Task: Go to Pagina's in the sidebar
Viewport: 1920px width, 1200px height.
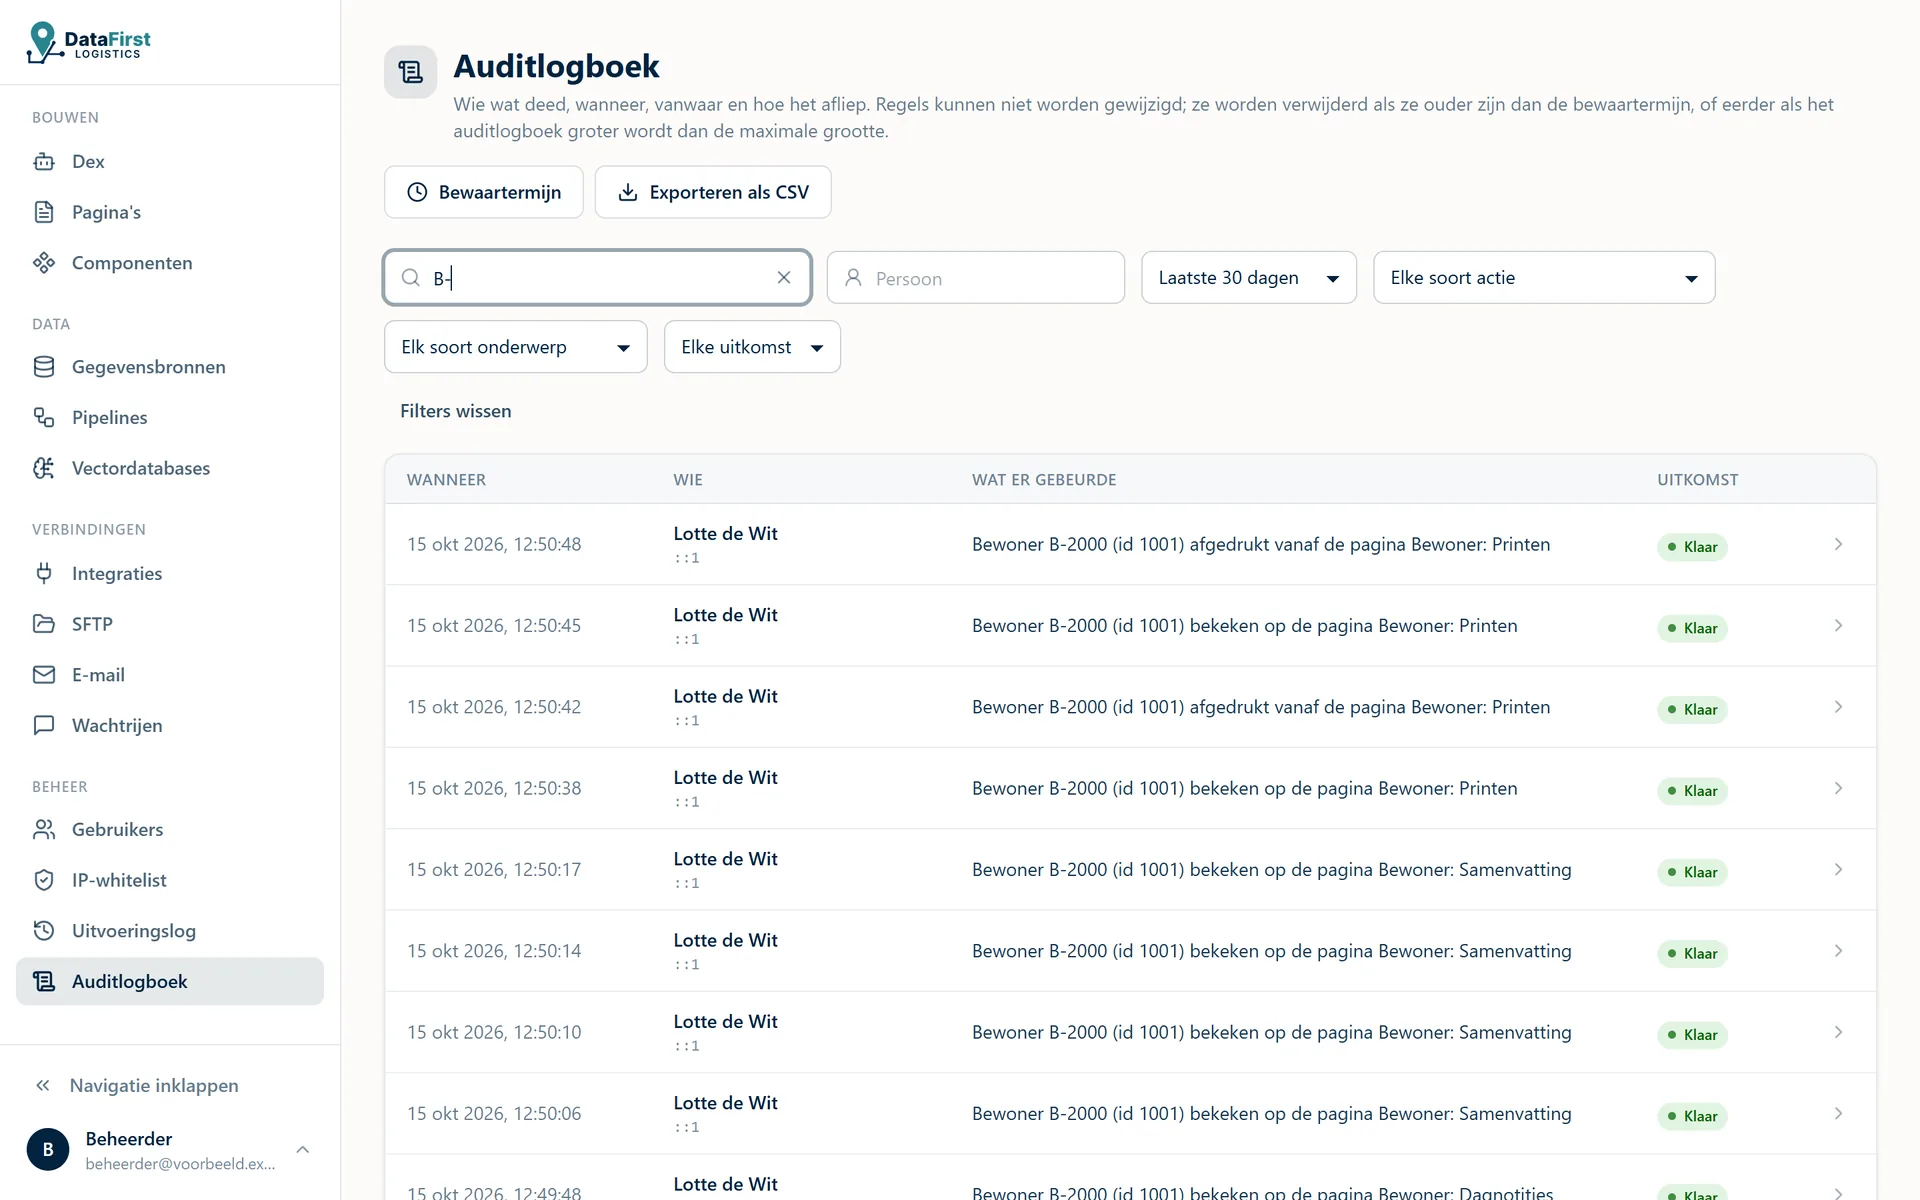Action: 170,212
